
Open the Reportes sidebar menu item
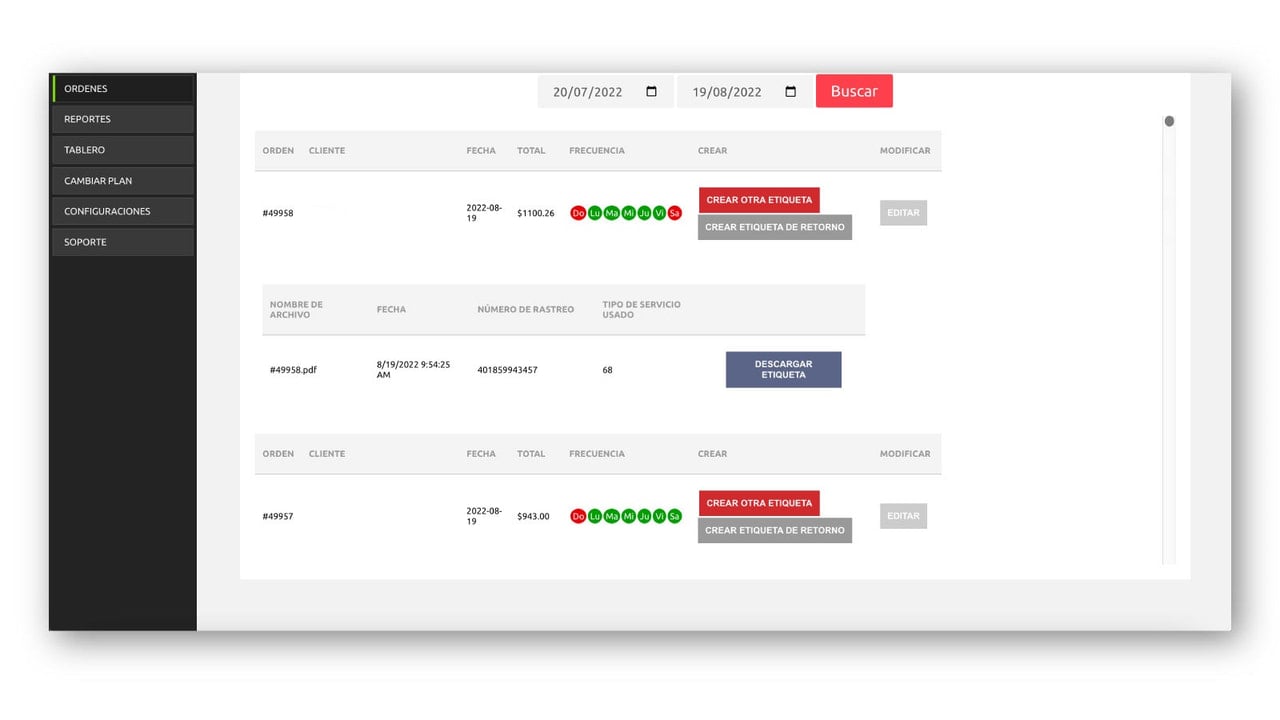coord(122,119)
